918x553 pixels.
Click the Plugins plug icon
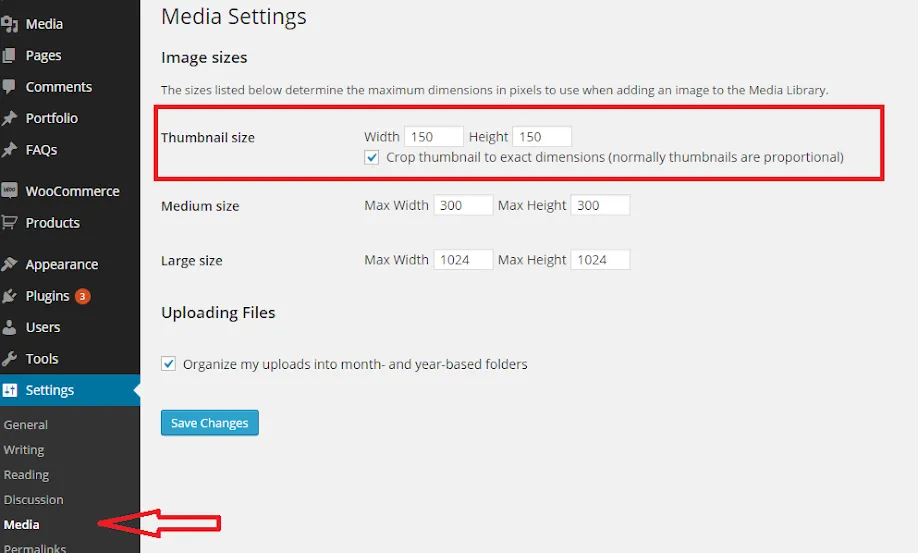point(9,296)
